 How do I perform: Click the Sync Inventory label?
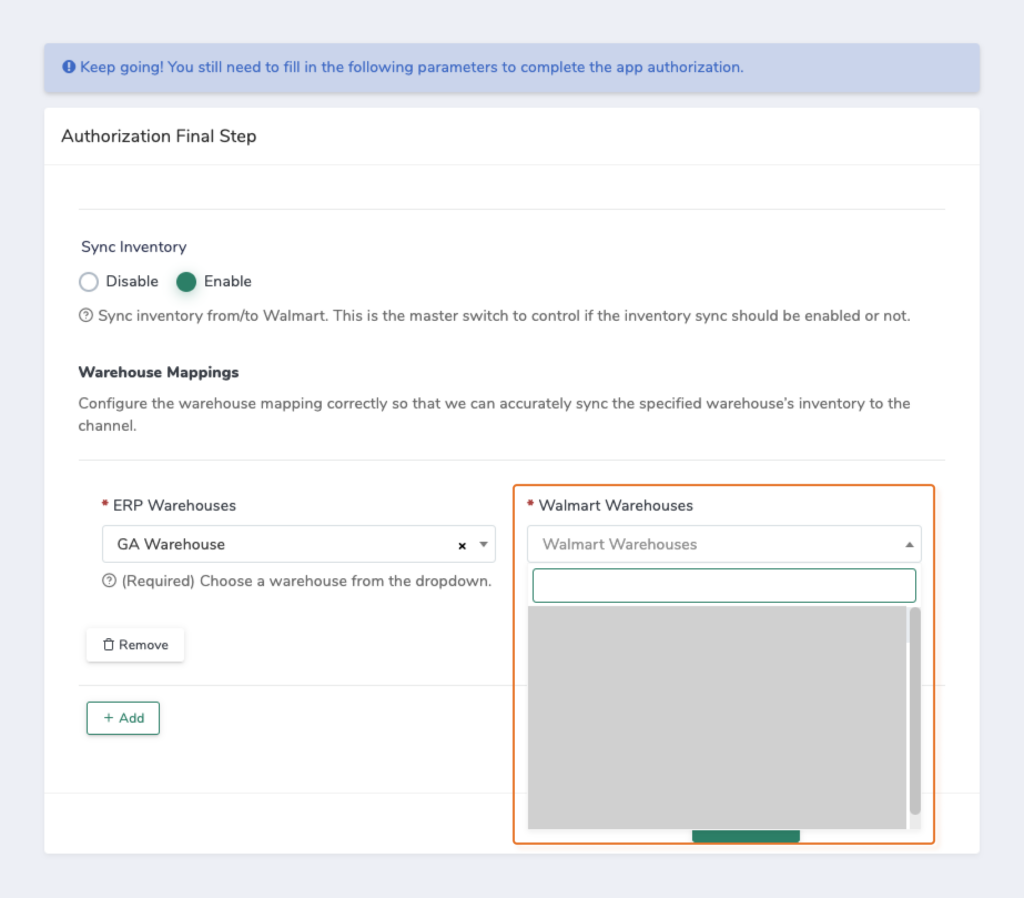click(x=134, y=247)
